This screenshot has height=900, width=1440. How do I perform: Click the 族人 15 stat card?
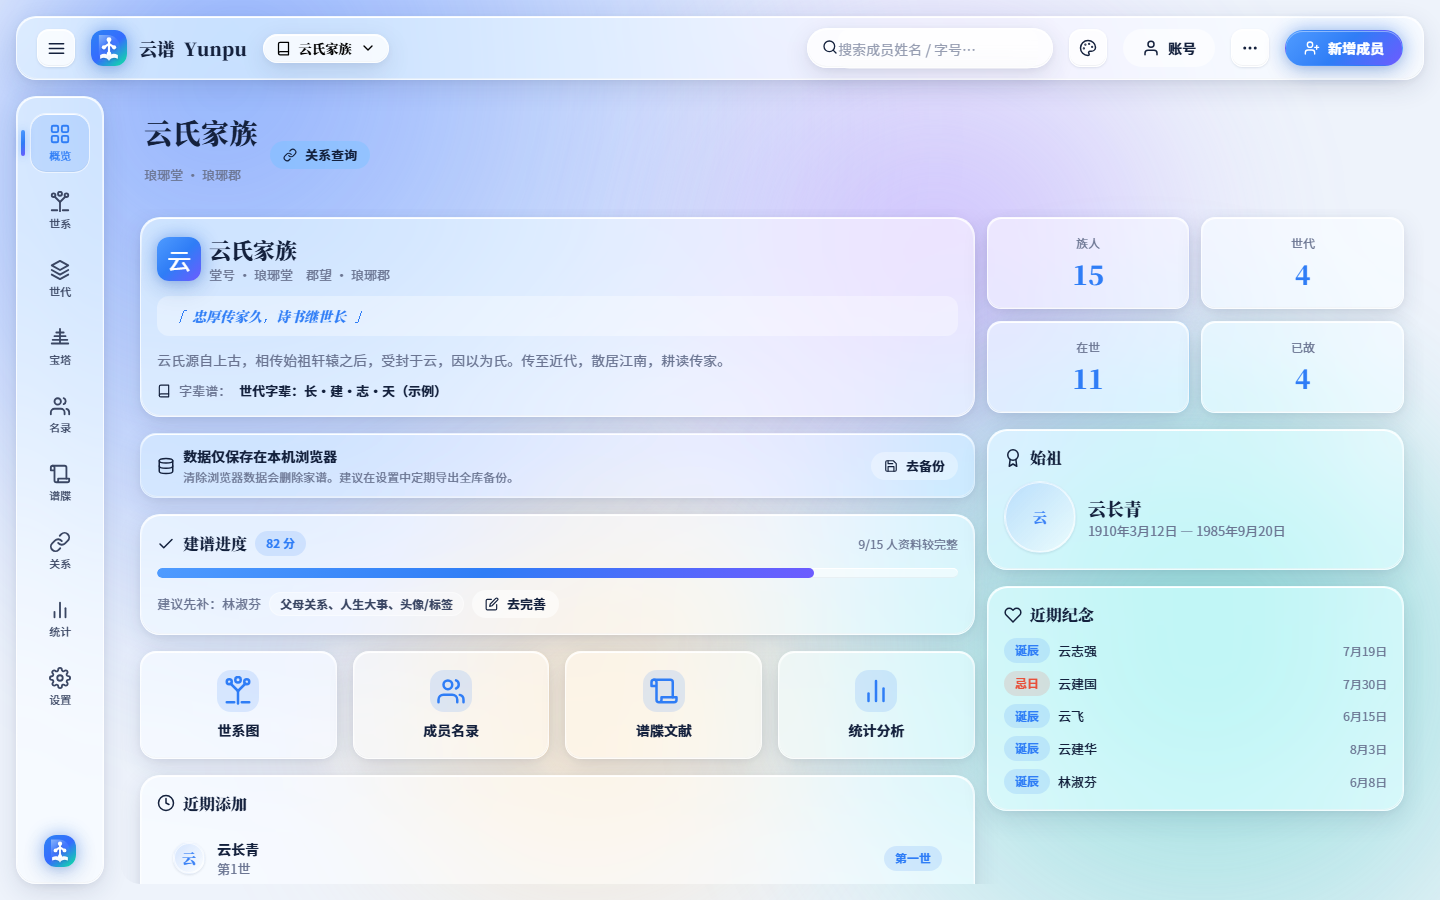point(1088,263)
